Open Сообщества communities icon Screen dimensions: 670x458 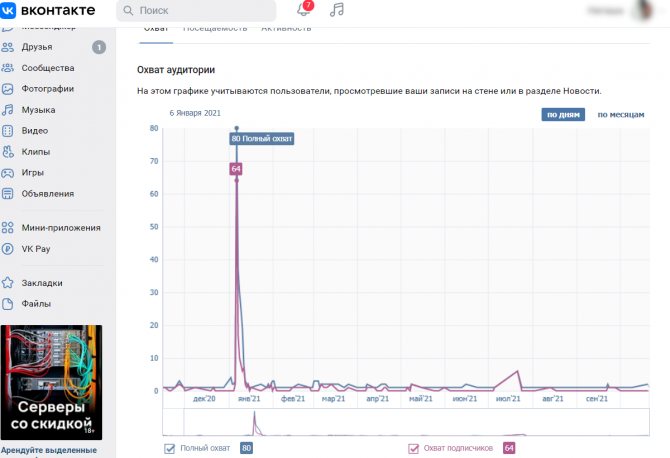click(x=8, y=68)
